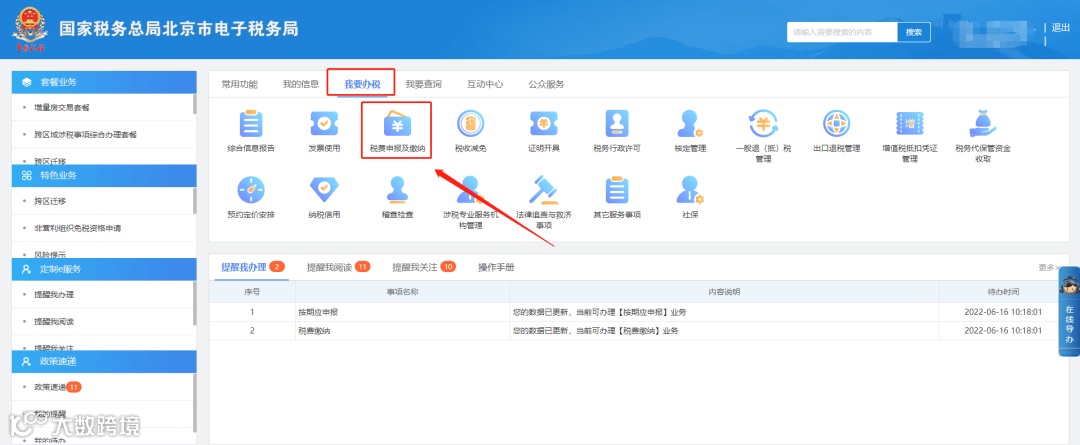The image size is (1080, 445).
Task: Switch to the 常用功能 tab
Action: click(239, 84)
